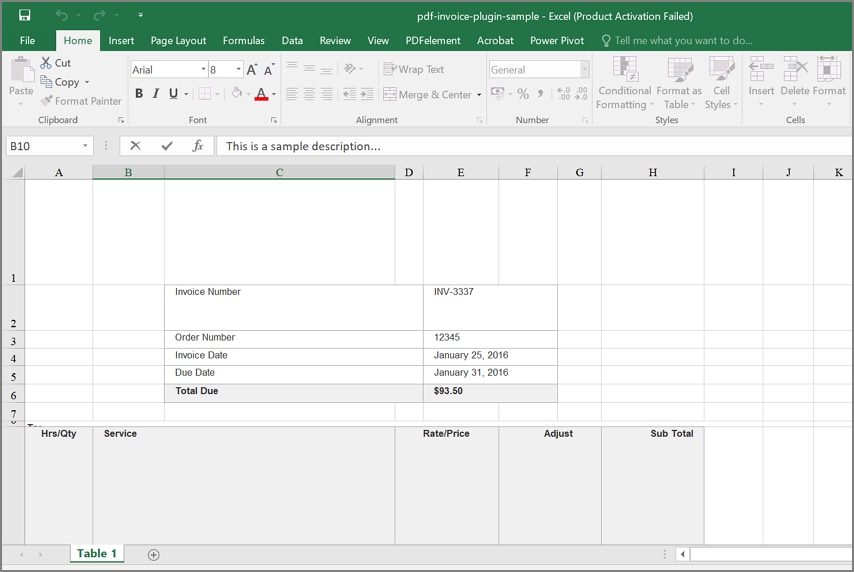Switch to the Formulas tab
The width and height of the screenshot is (854, 572).
click(x=243, y=40)
